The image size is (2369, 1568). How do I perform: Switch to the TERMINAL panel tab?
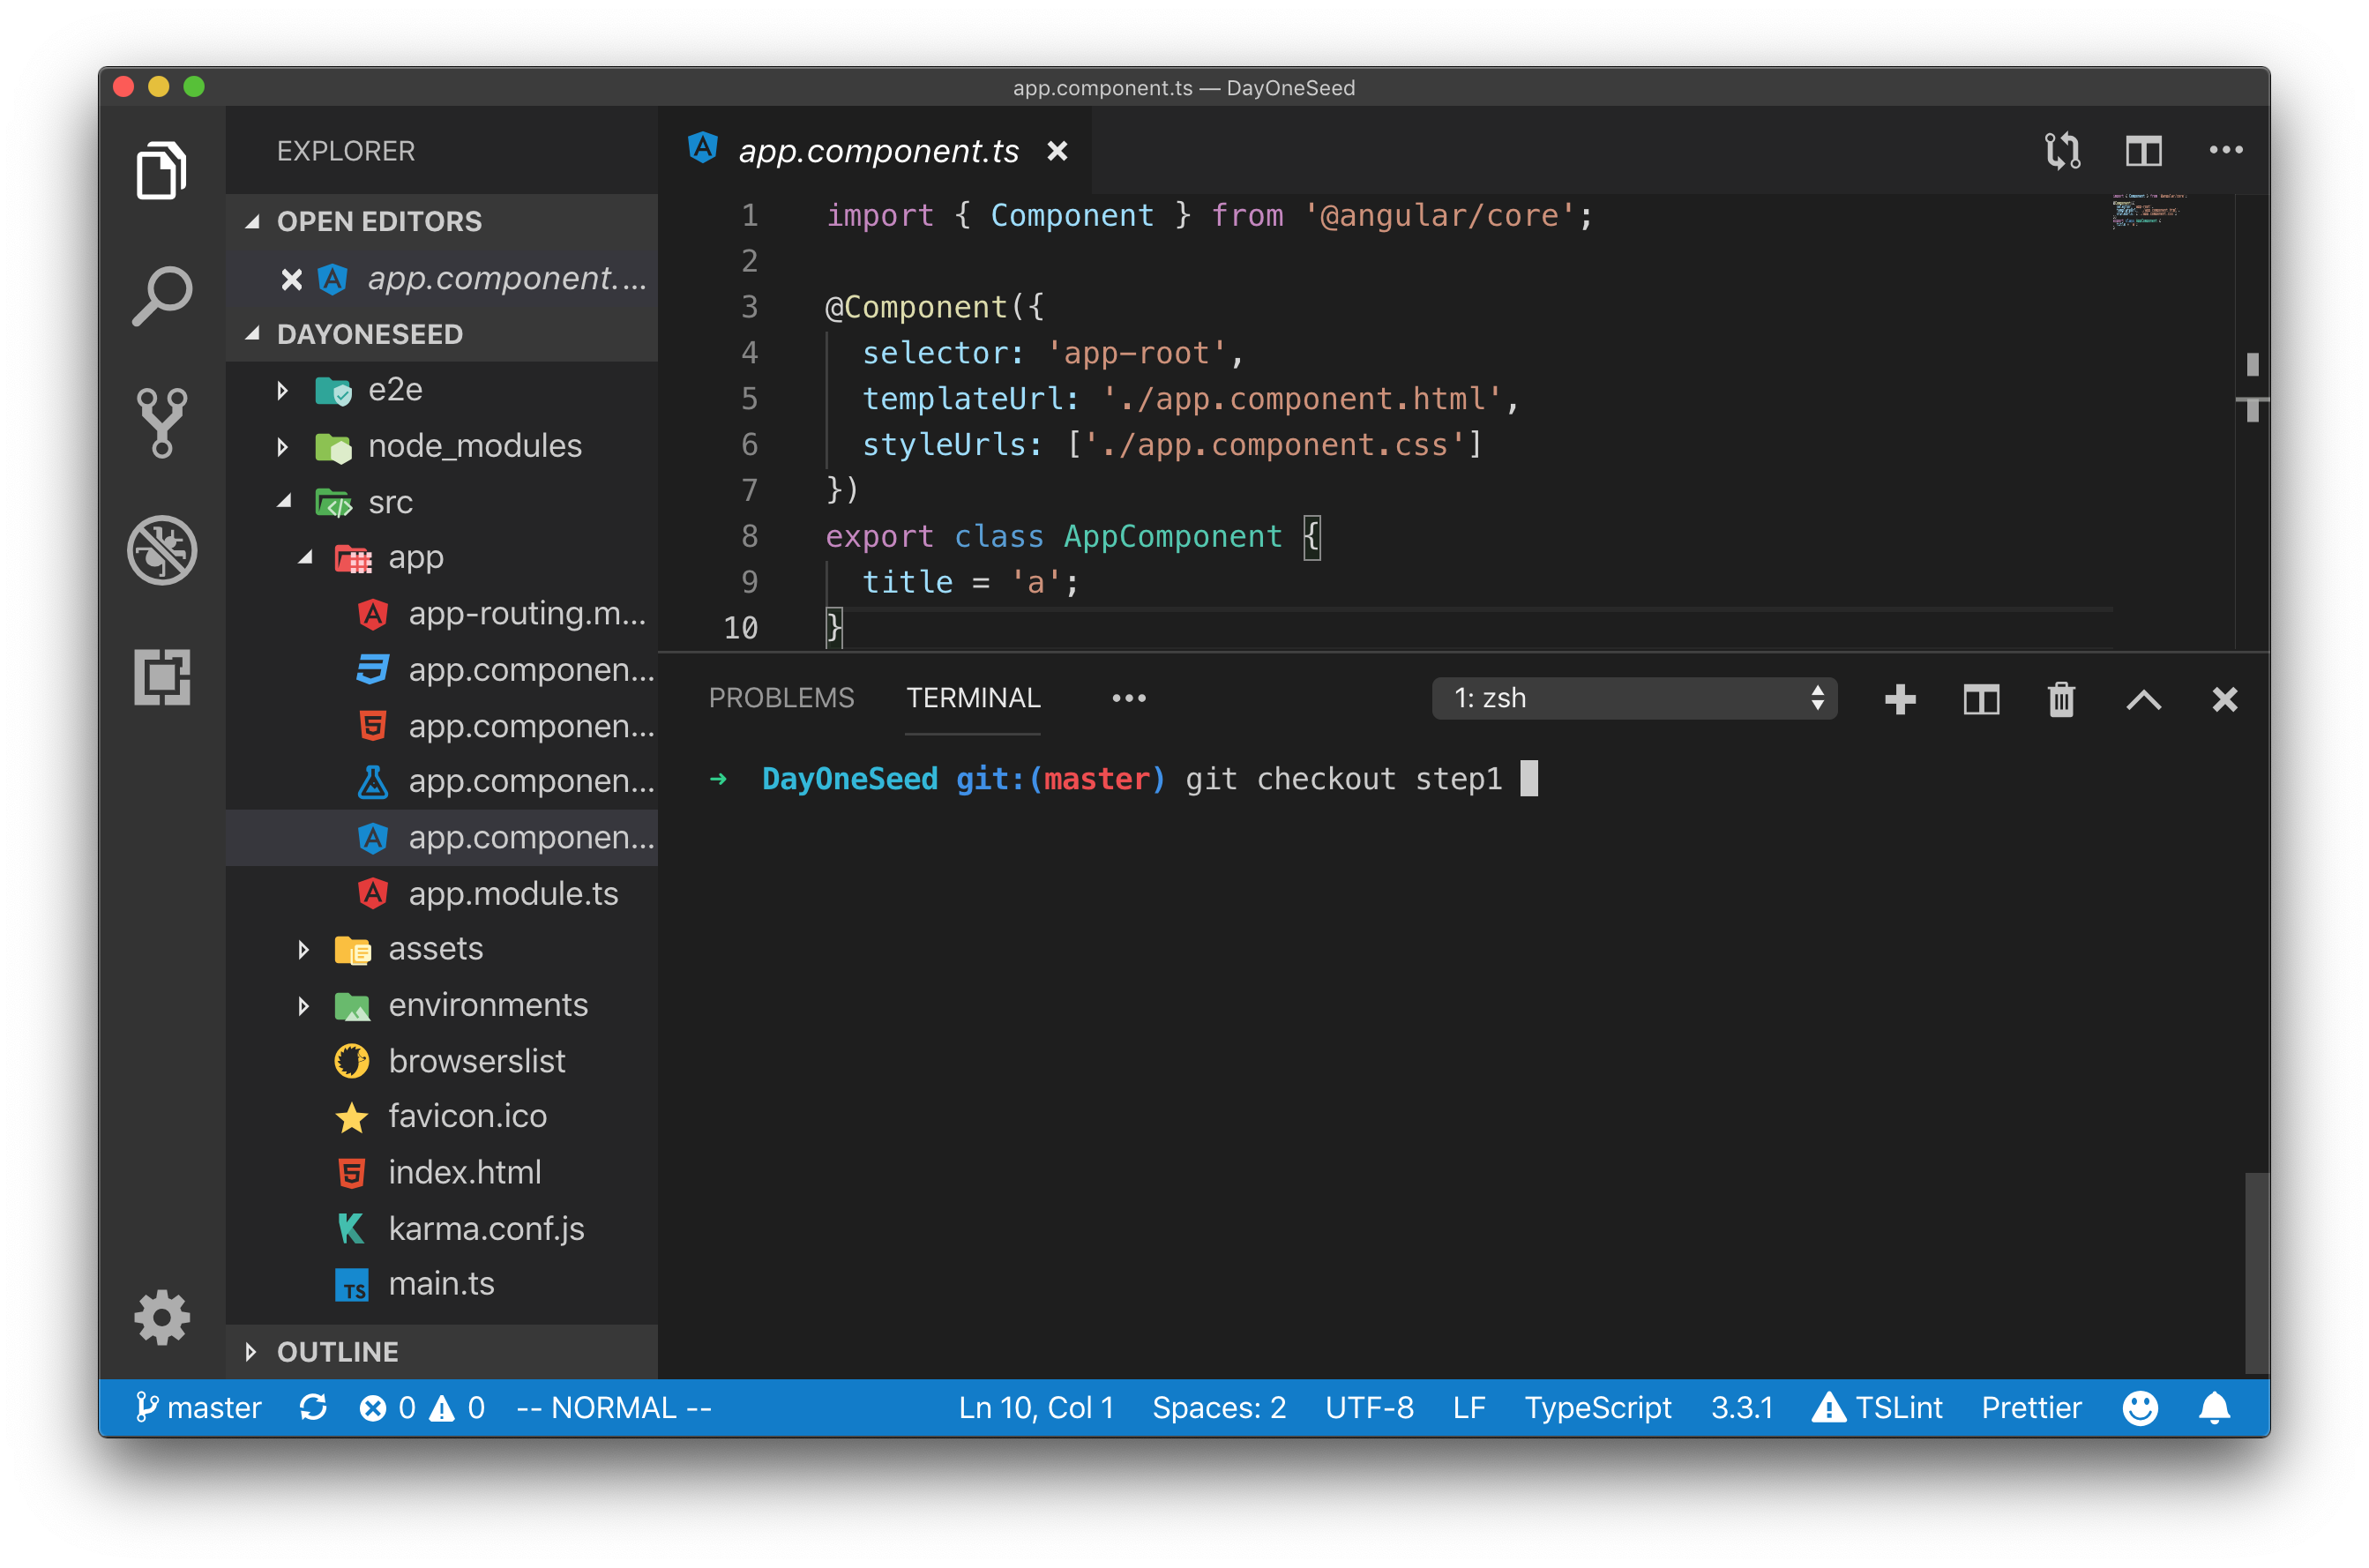coord(973,698)
